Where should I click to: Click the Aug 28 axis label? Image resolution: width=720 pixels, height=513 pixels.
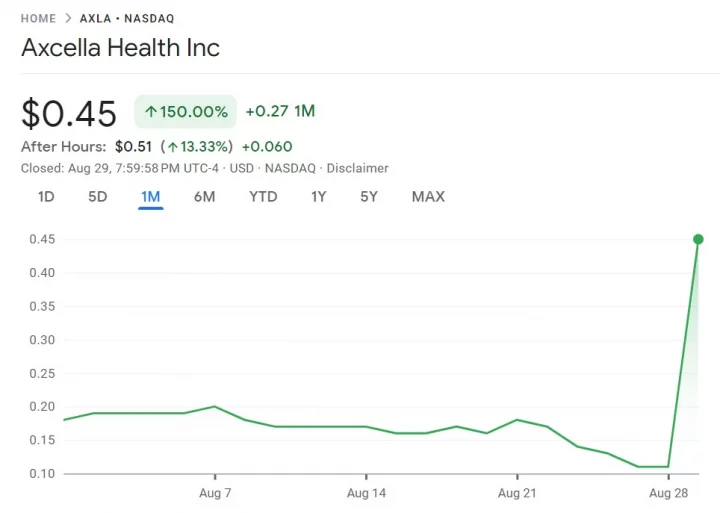coord(668,493)
